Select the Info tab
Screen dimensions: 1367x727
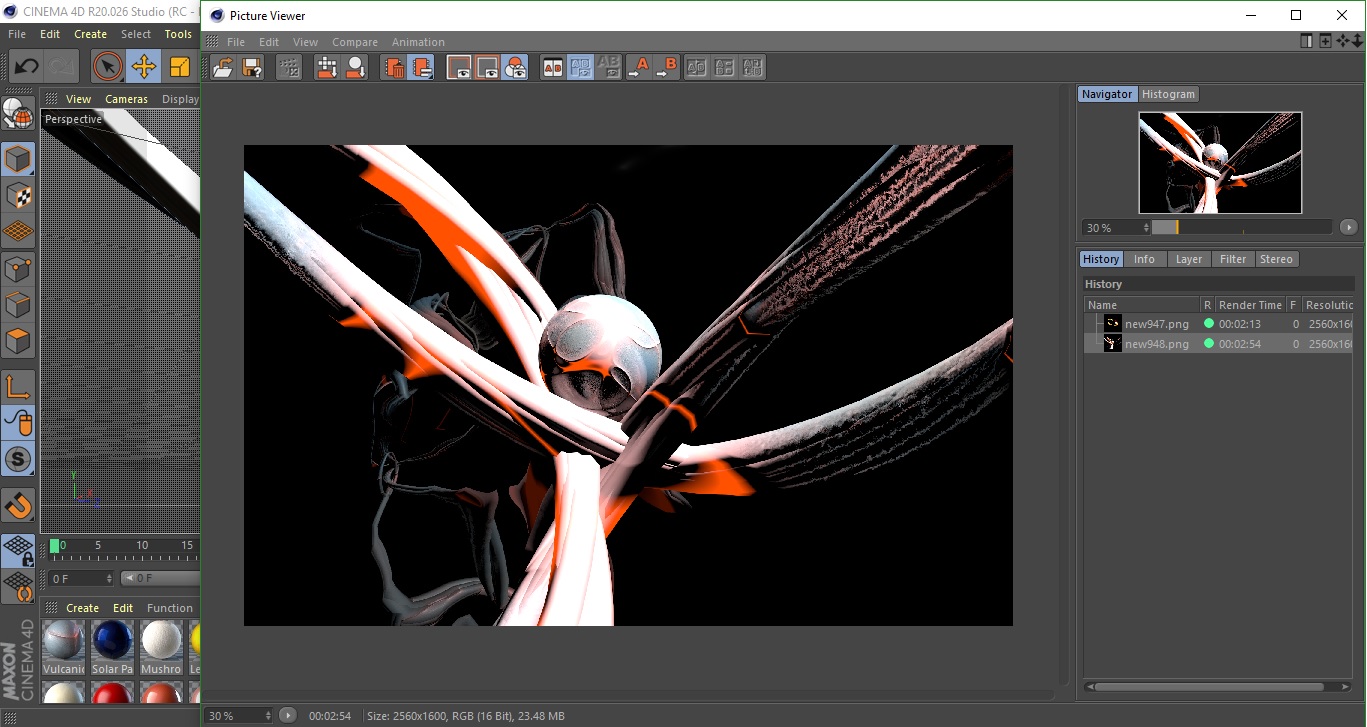pos(1144,259)
